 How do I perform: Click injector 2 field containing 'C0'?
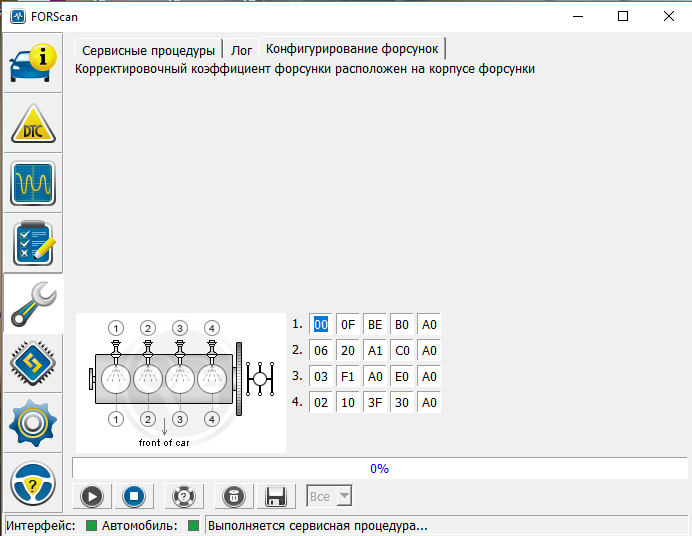coord(402,351)
